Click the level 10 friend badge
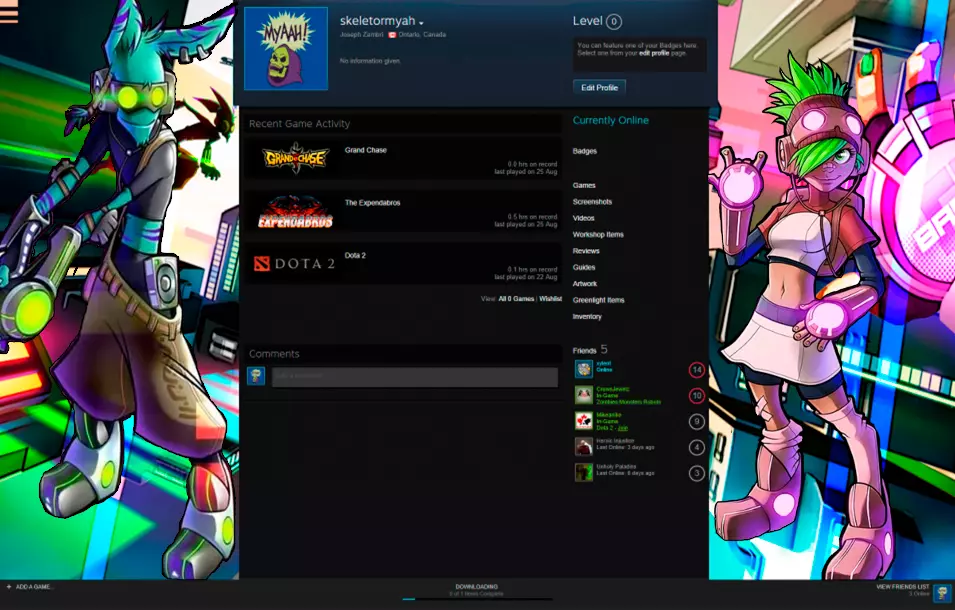The width and height of the screenshot is (955, 610). pos(697,396)
